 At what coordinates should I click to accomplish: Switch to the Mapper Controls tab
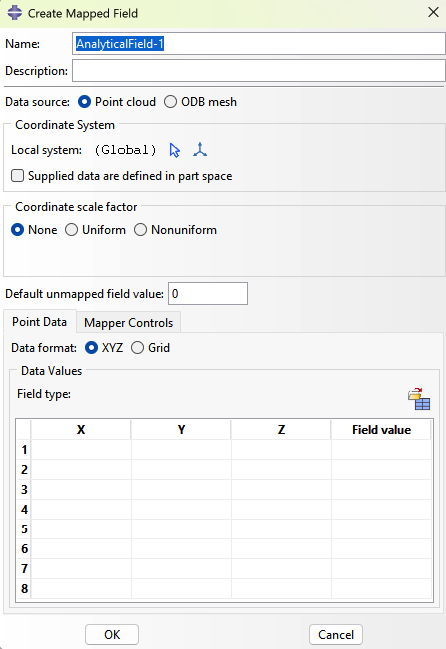128,323
